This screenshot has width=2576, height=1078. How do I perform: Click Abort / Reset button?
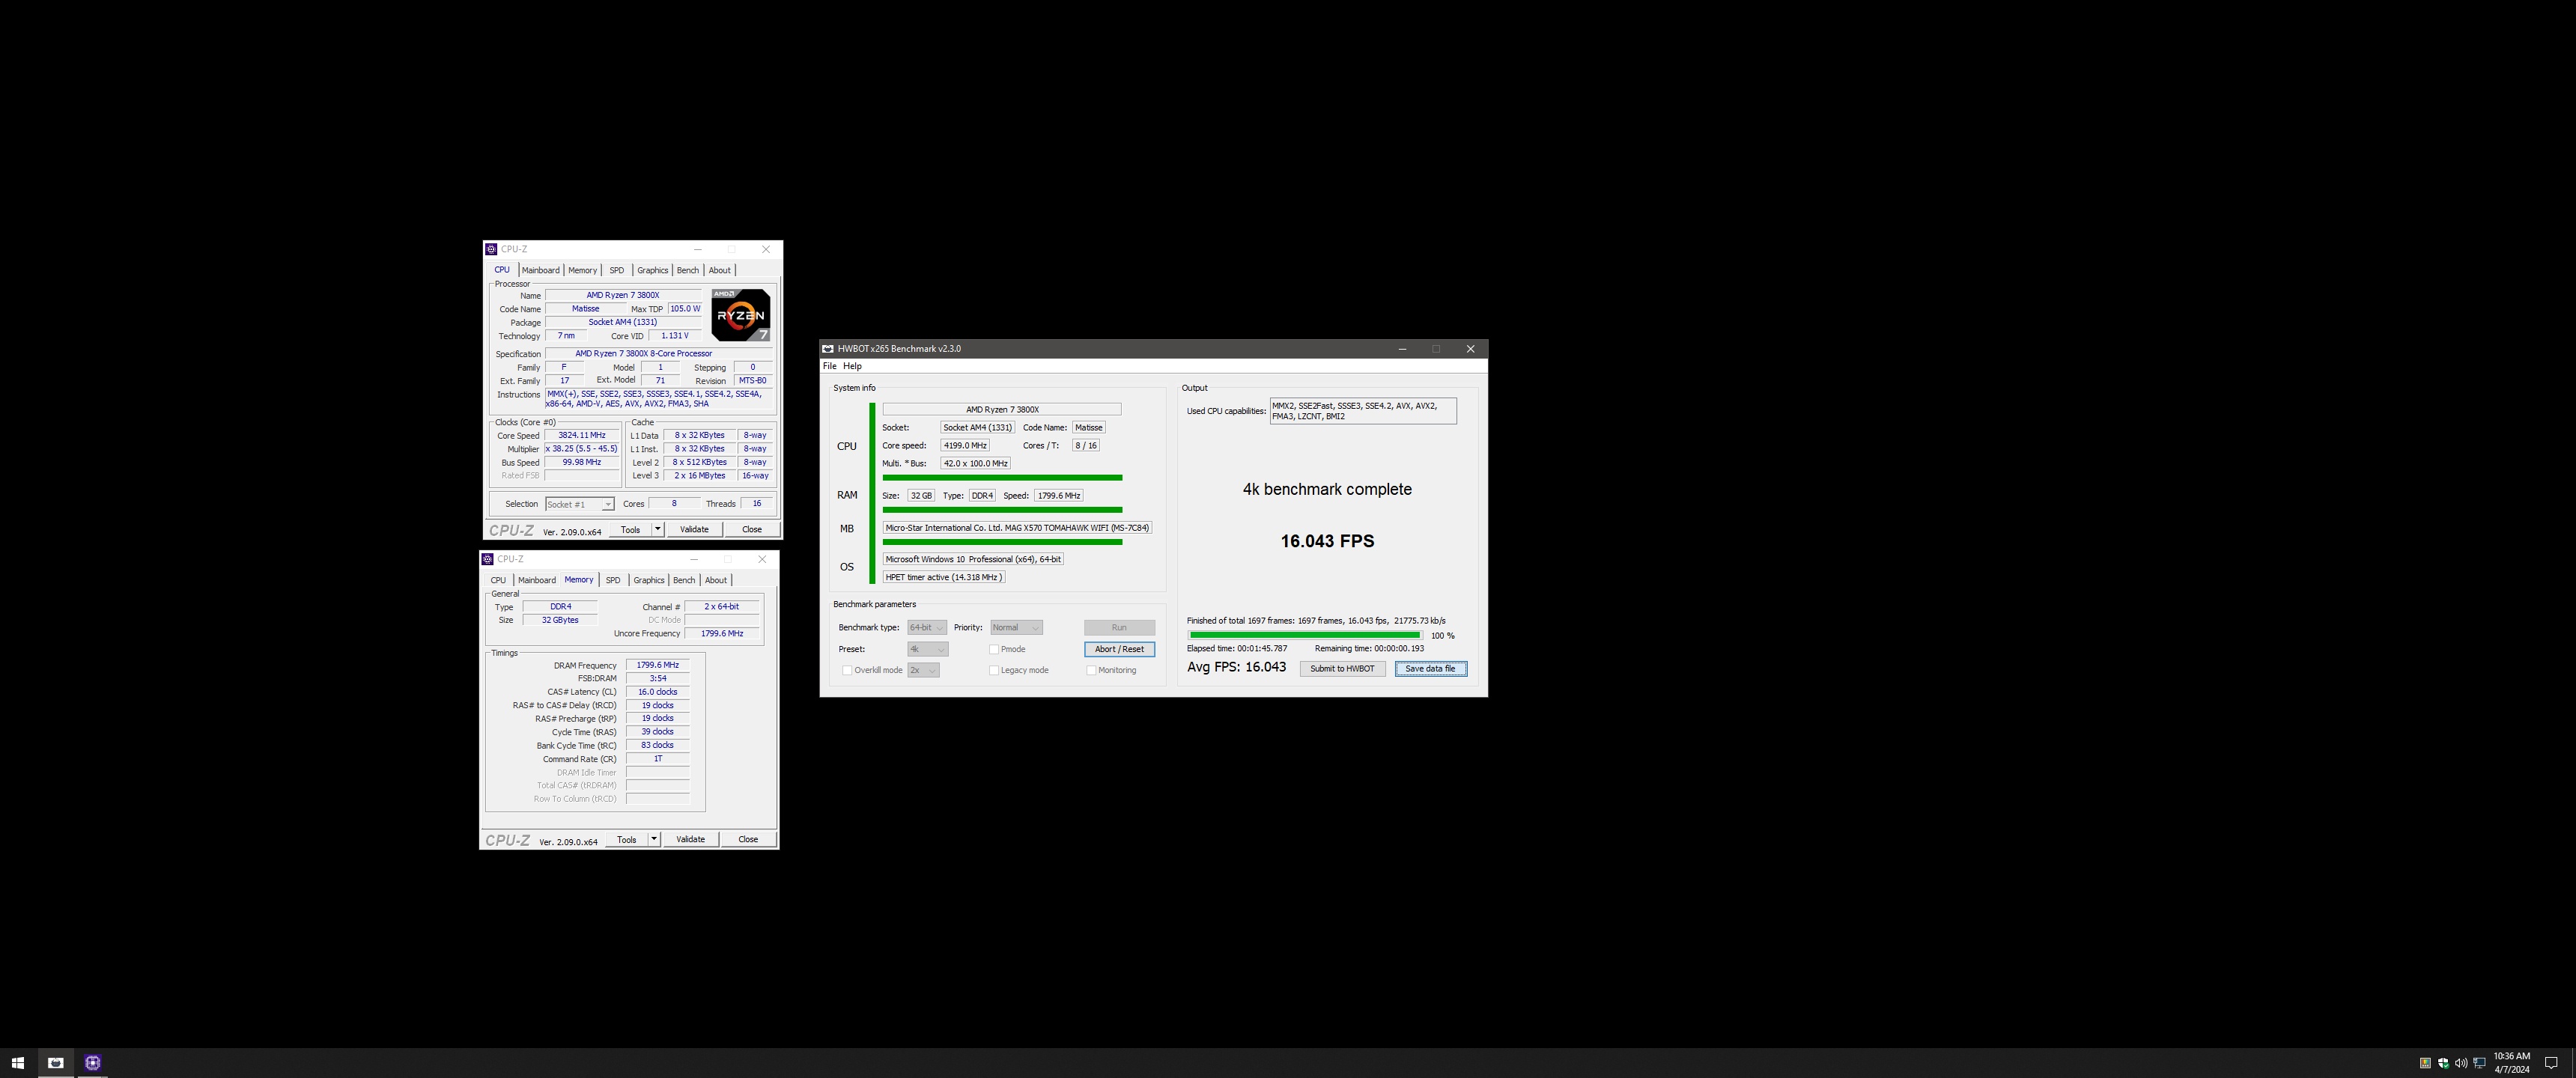pos(1119,649)
